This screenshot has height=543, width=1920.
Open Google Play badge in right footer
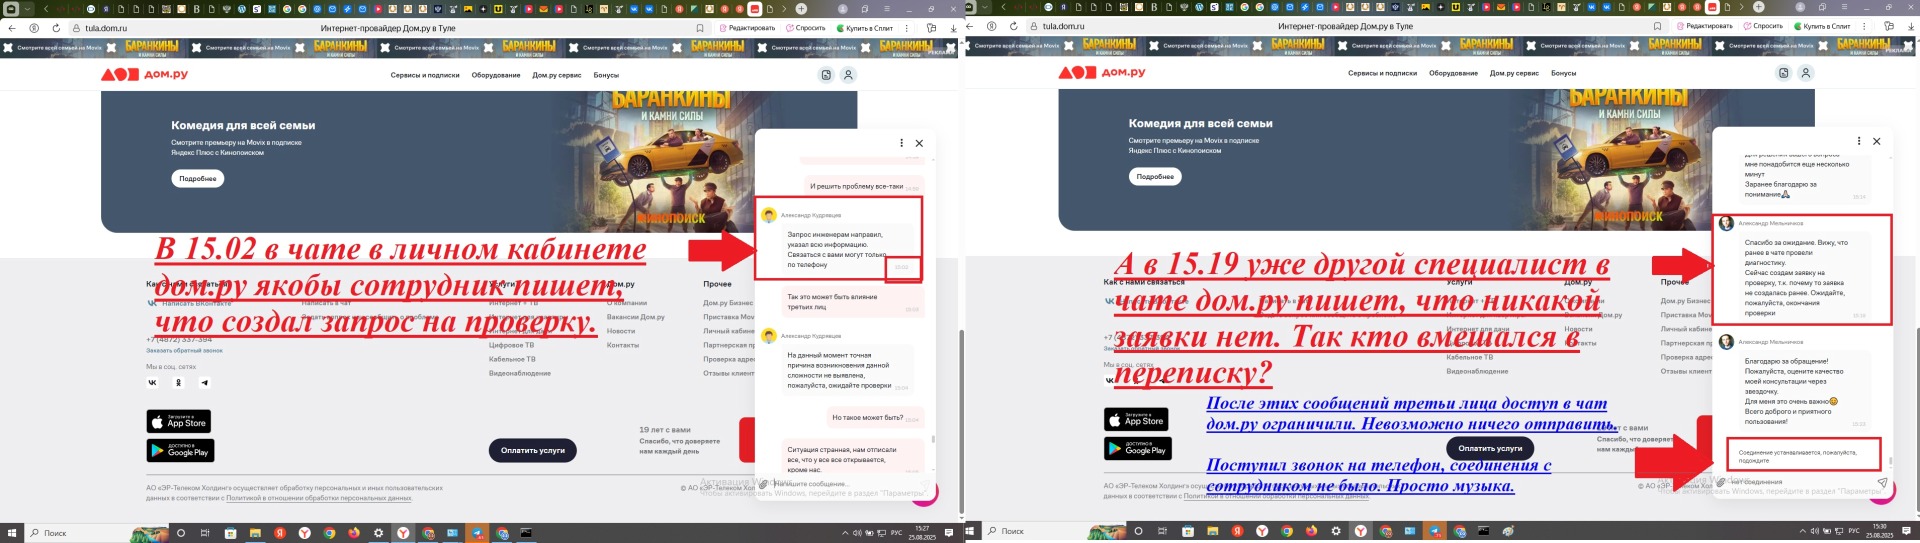click(x=1138, y=448)
